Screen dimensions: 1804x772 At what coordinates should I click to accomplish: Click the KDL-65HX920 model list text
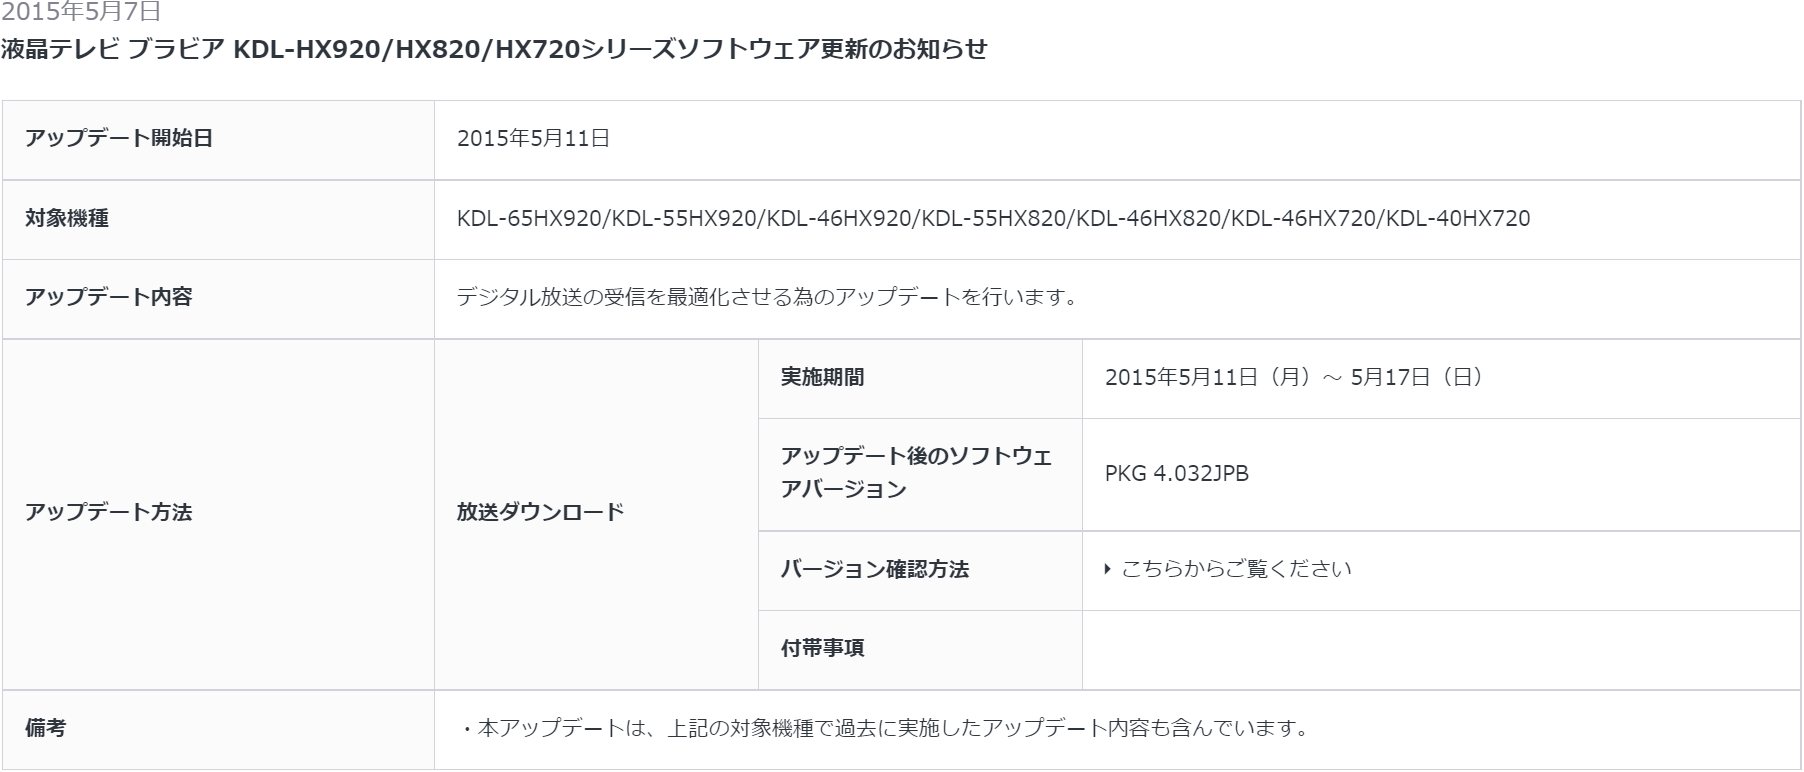coord(993,219)
